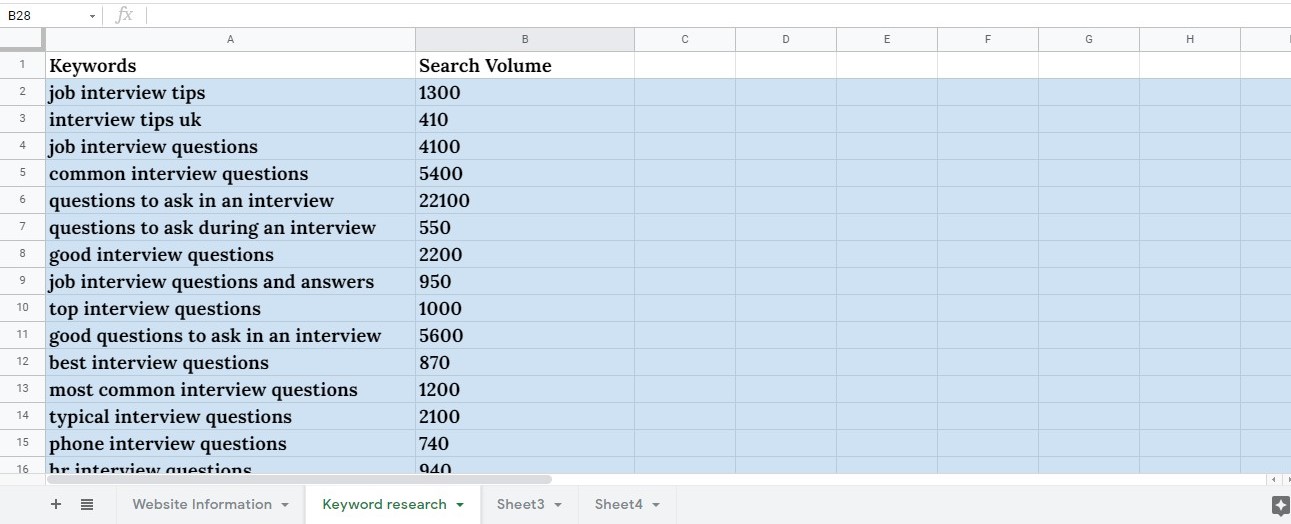The height and width of the screenshot is (524, 1291).
Task: Select column B header
Action: (x=524, y=39)
